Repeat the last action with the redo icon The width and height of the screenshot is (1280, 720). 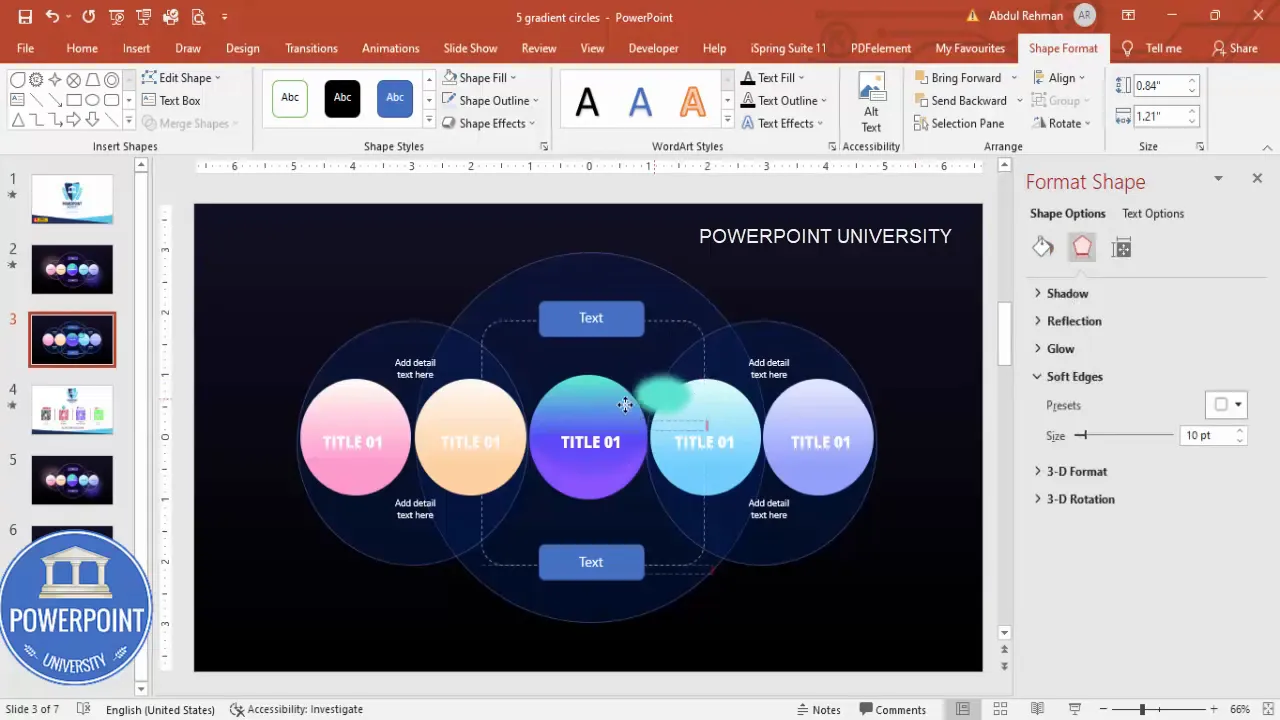click(x=89, y=17)
